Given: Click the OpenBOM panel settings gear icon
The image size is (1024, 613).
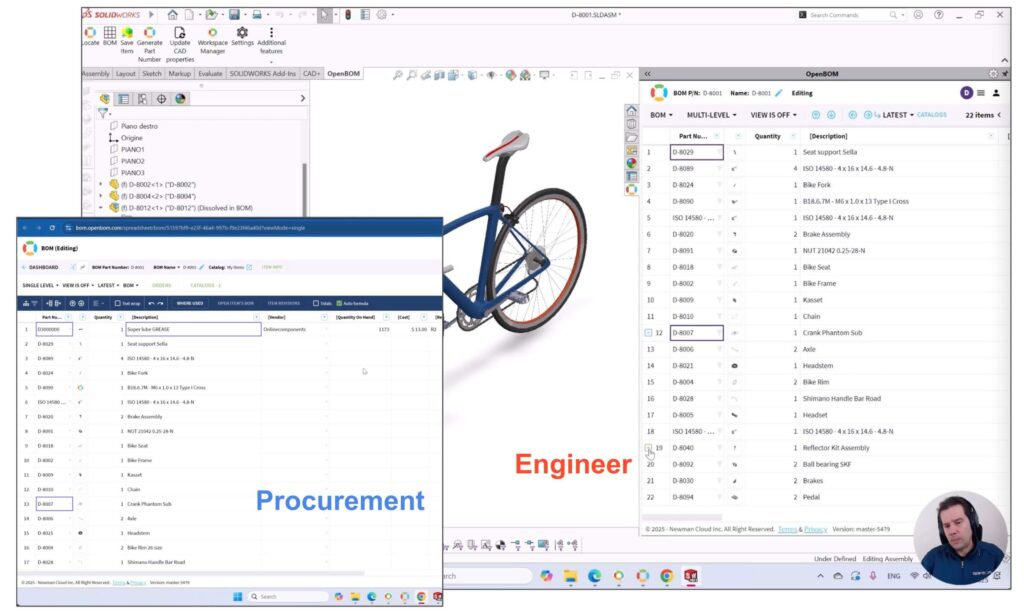Looking at the screenshot, I should coord(993,74).
